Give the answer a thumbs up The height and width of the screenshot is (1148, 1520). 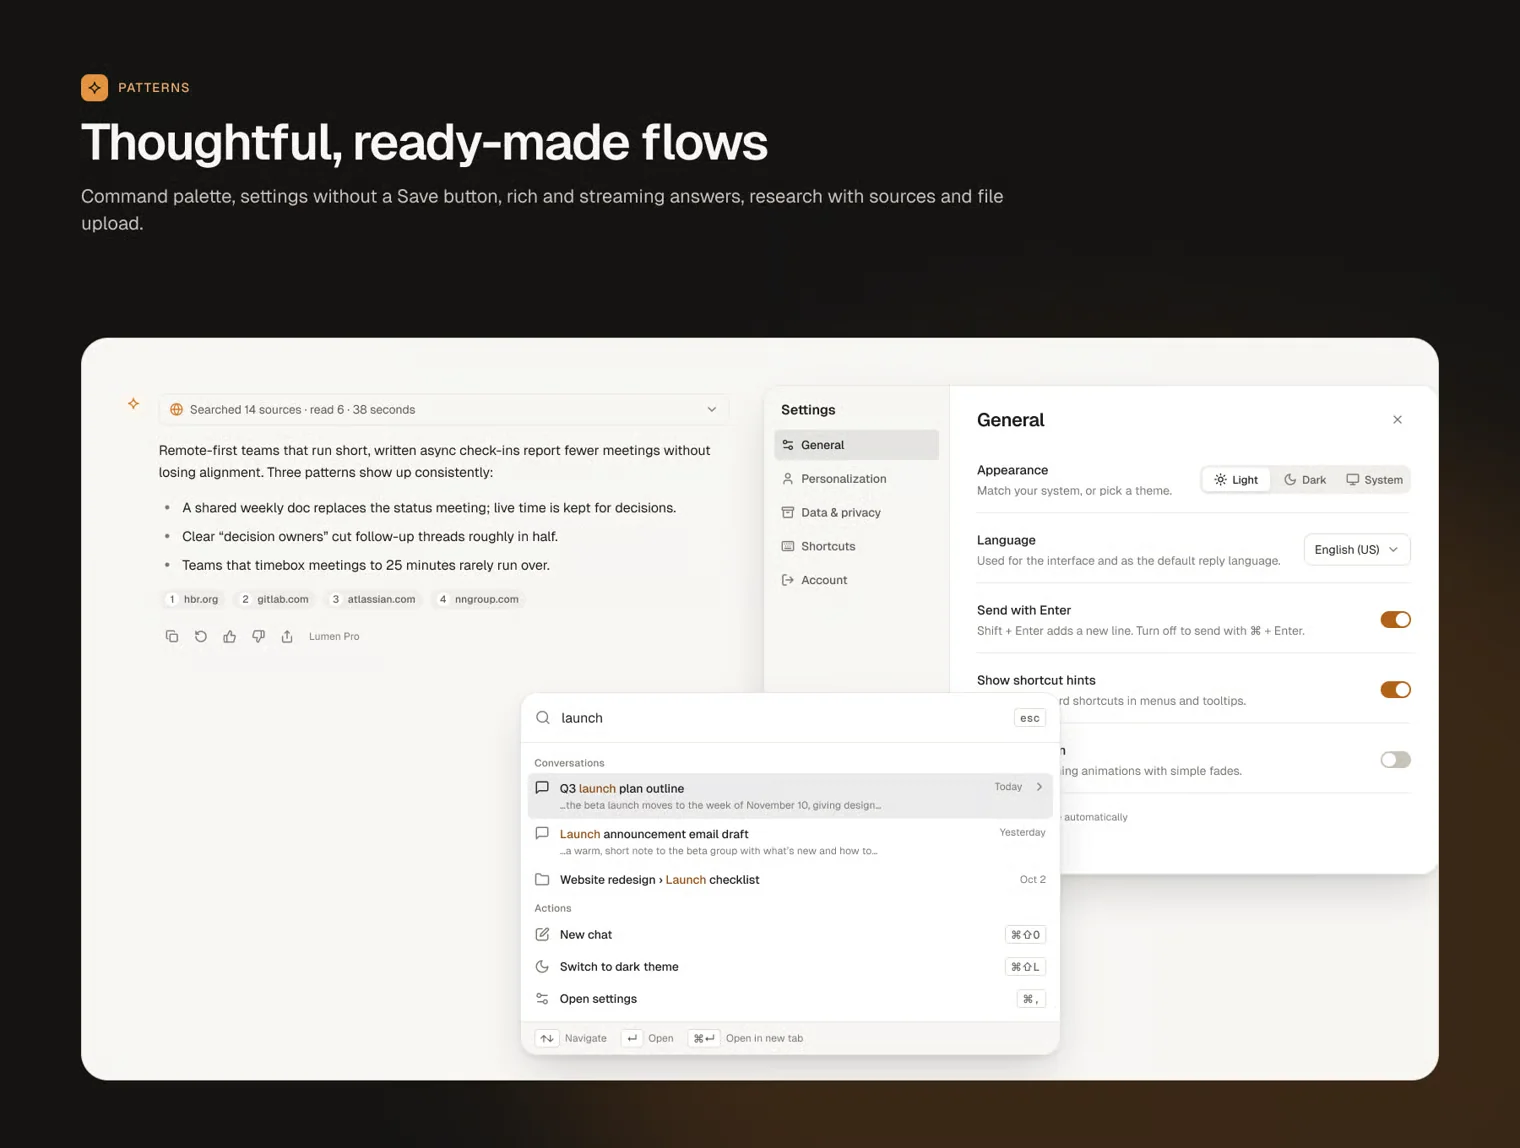point(230,636)
